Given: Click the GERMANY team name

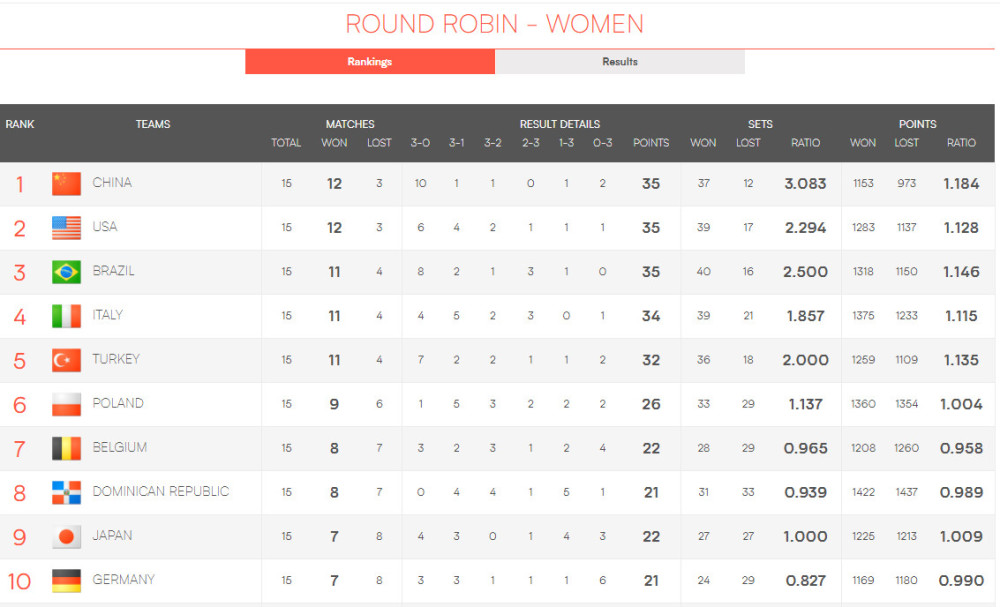Looking at the screenshot, I should click(x=124, y=579).
